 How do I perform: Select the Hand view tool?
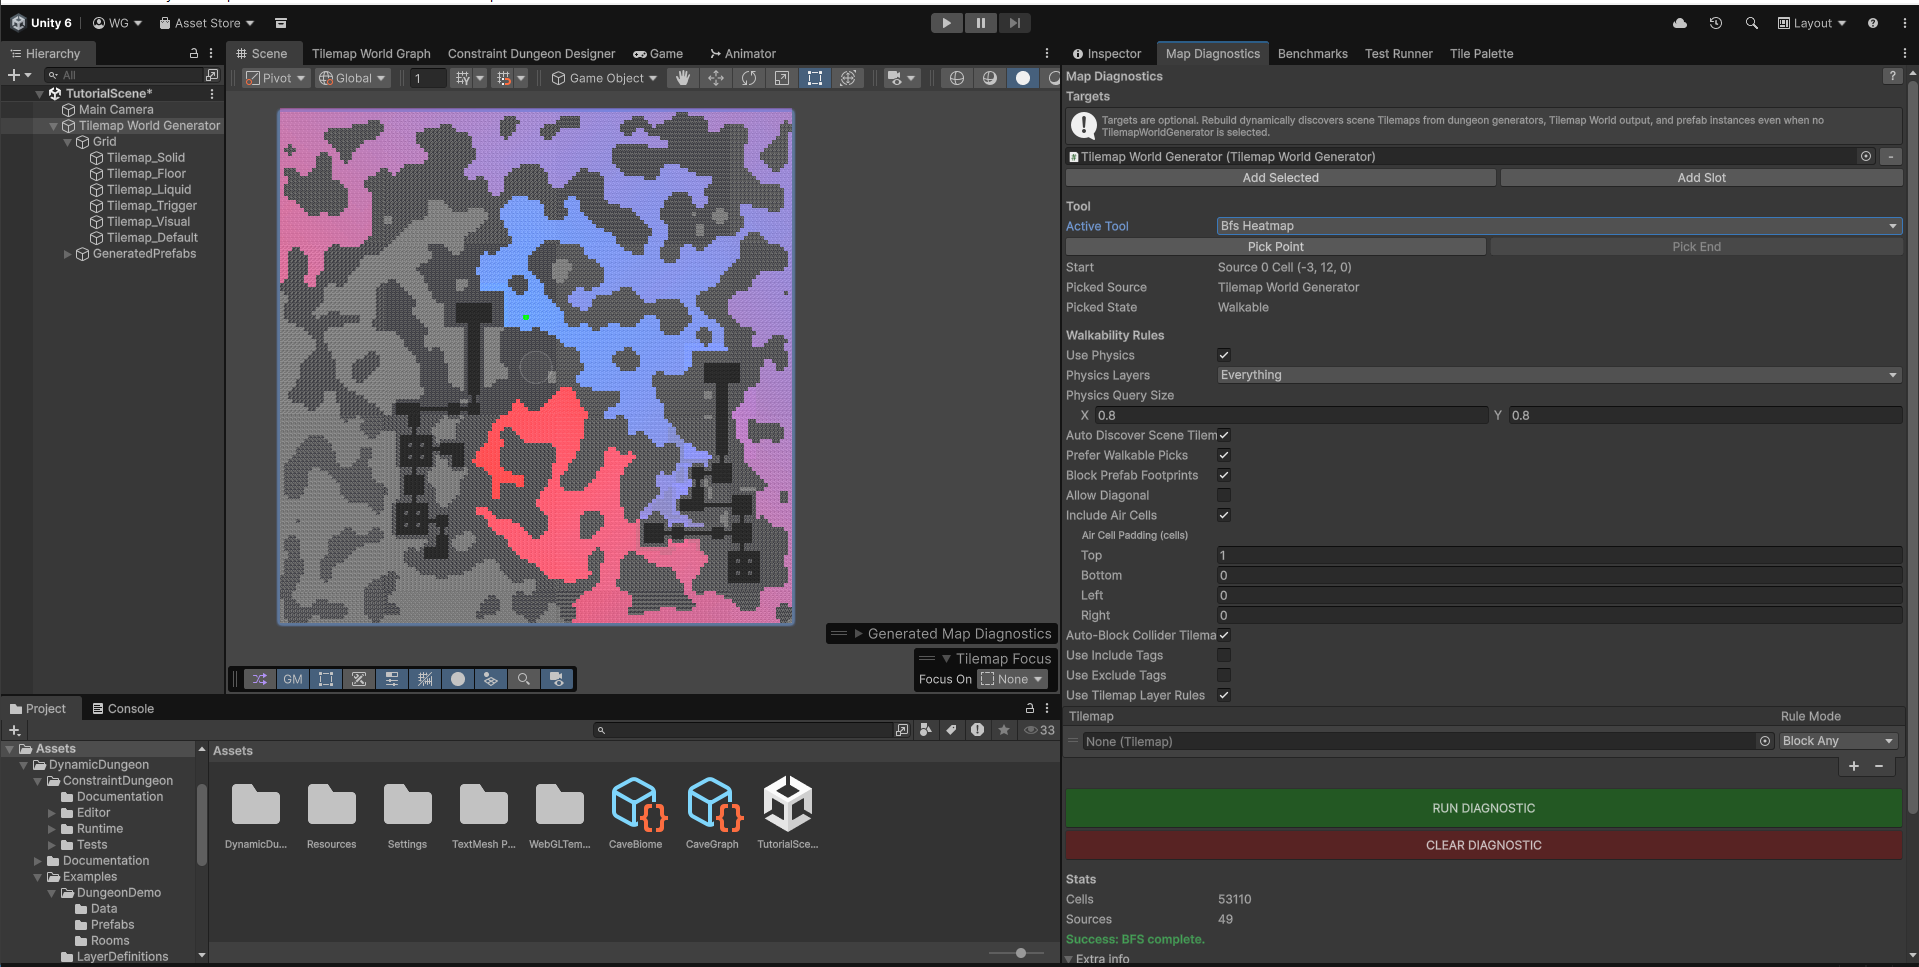[683, 78]
